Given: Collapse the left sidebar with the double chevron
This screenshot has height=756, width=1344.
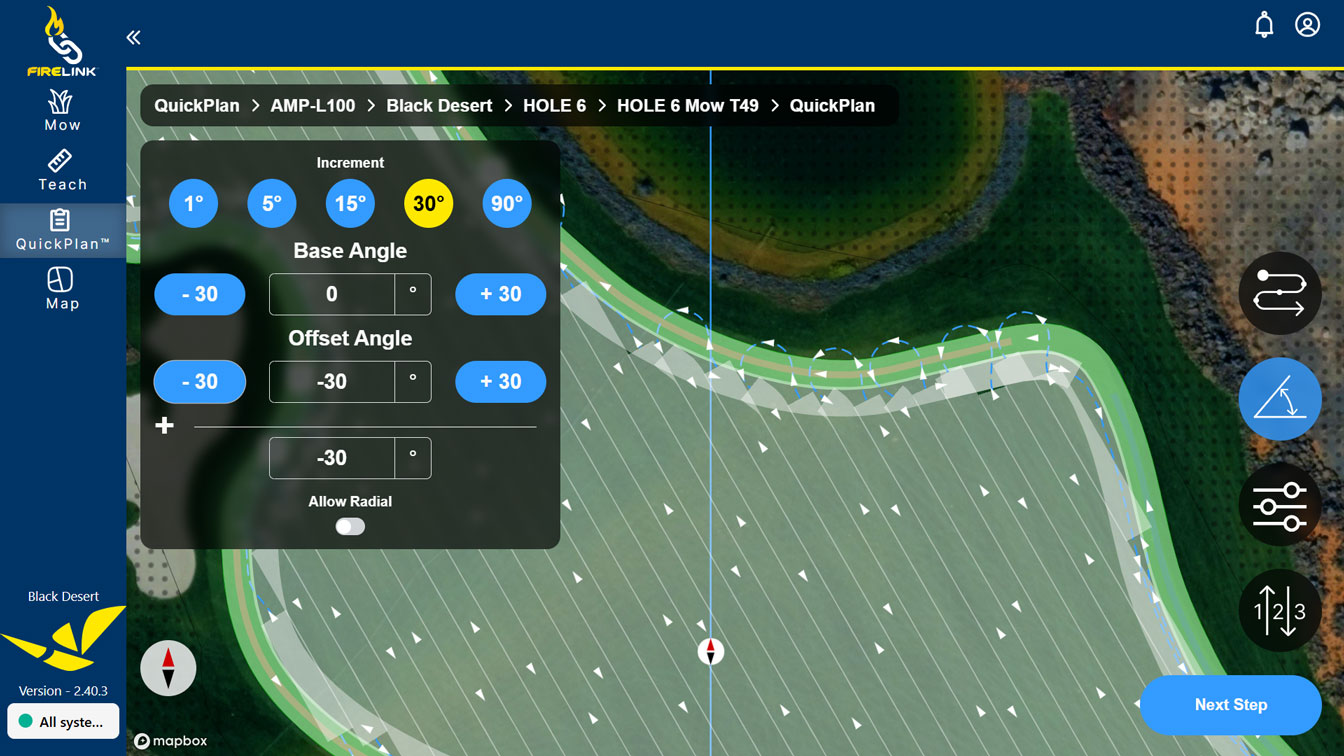Looking at the screenshot, I should [x=133, y=36].
